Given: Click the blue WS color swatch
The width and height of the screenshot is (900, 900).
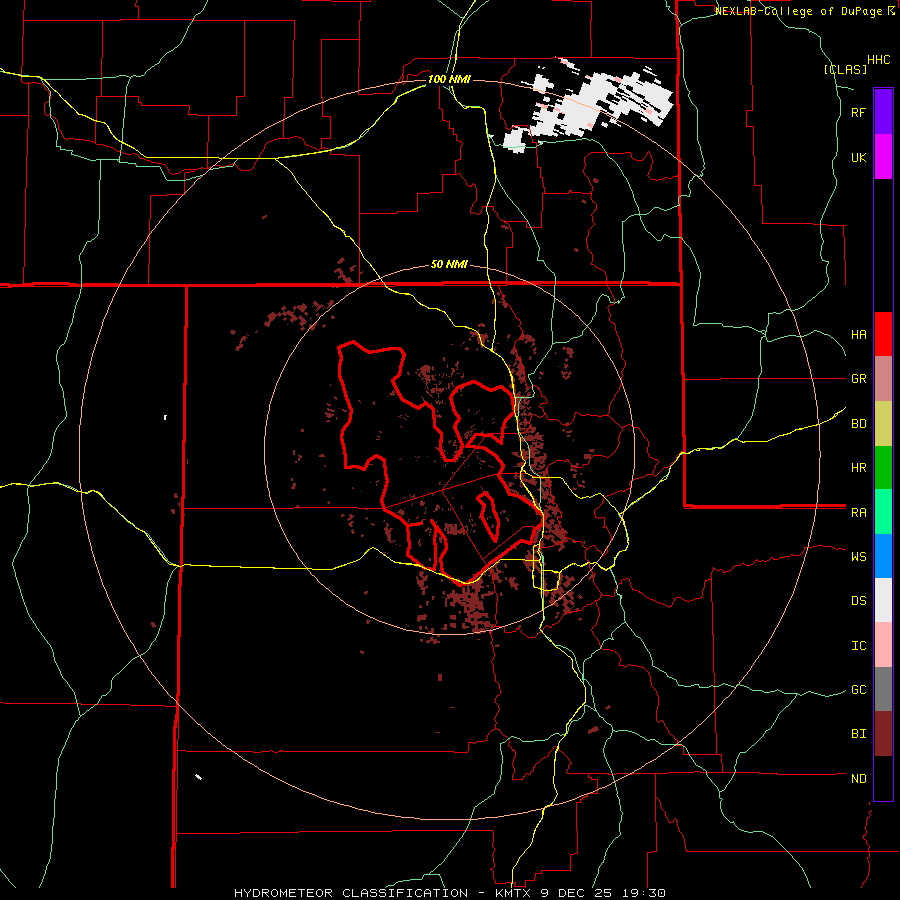Looking at the screenshot, I should point(883,556).
